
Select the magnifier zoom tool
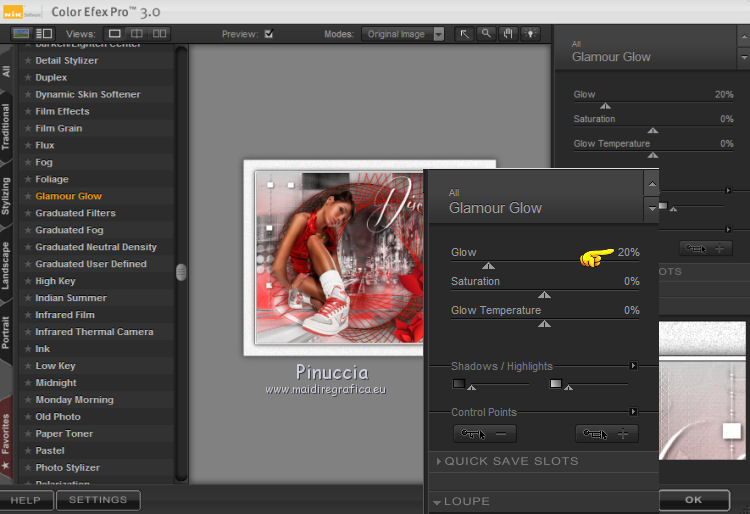(486, 33)
